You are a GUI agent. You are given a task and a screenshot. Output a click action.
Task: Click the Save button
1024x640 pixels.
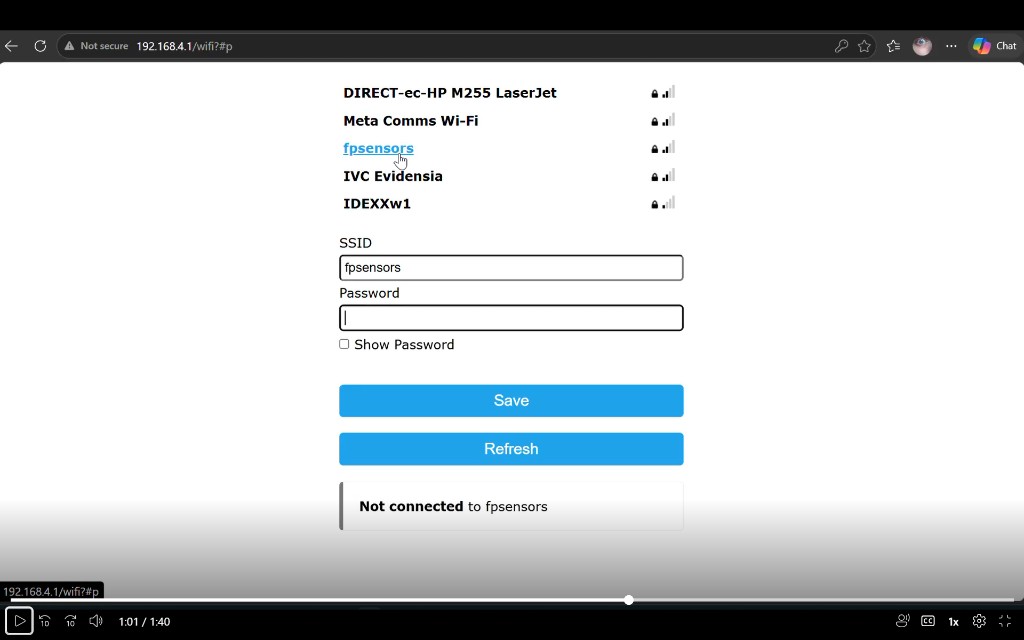coord(511,400)
